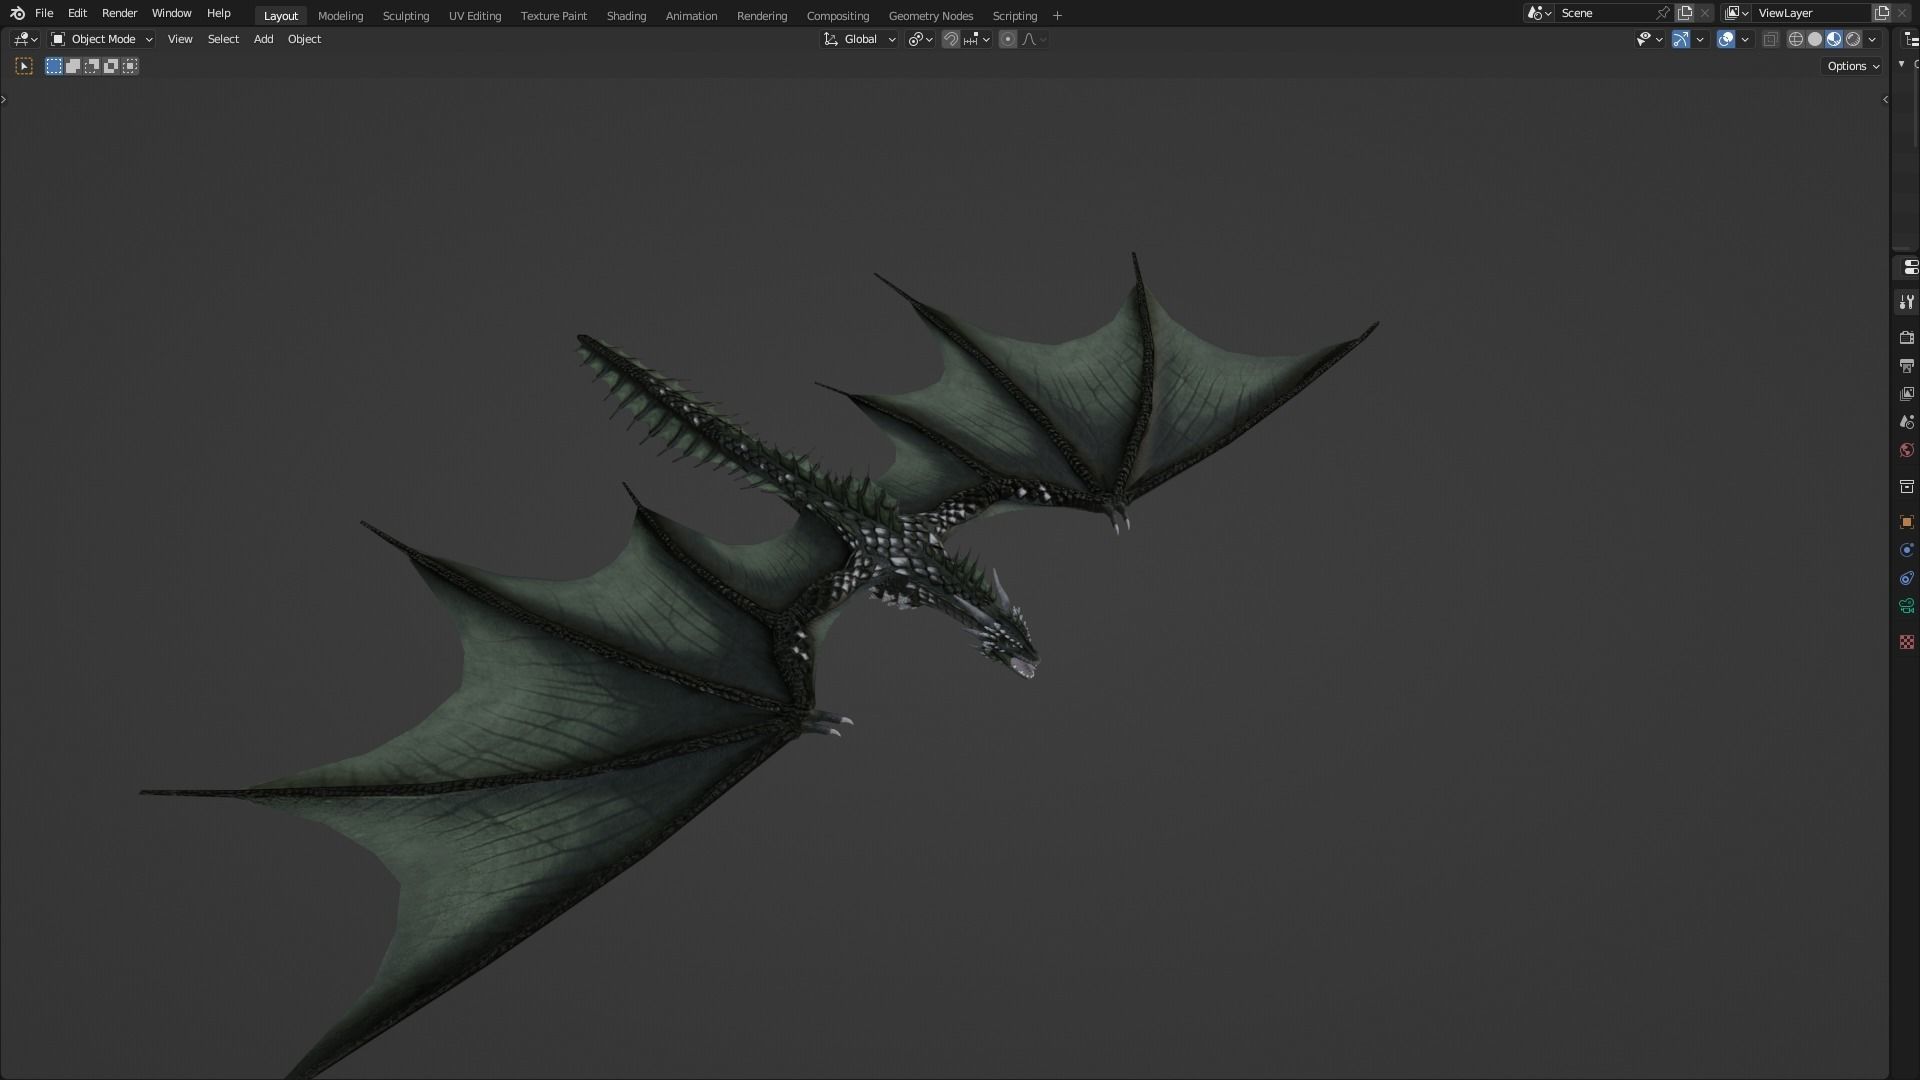
Task: Open the editor type dropdown
Action: pyautogui.click(x=25, y=39)
